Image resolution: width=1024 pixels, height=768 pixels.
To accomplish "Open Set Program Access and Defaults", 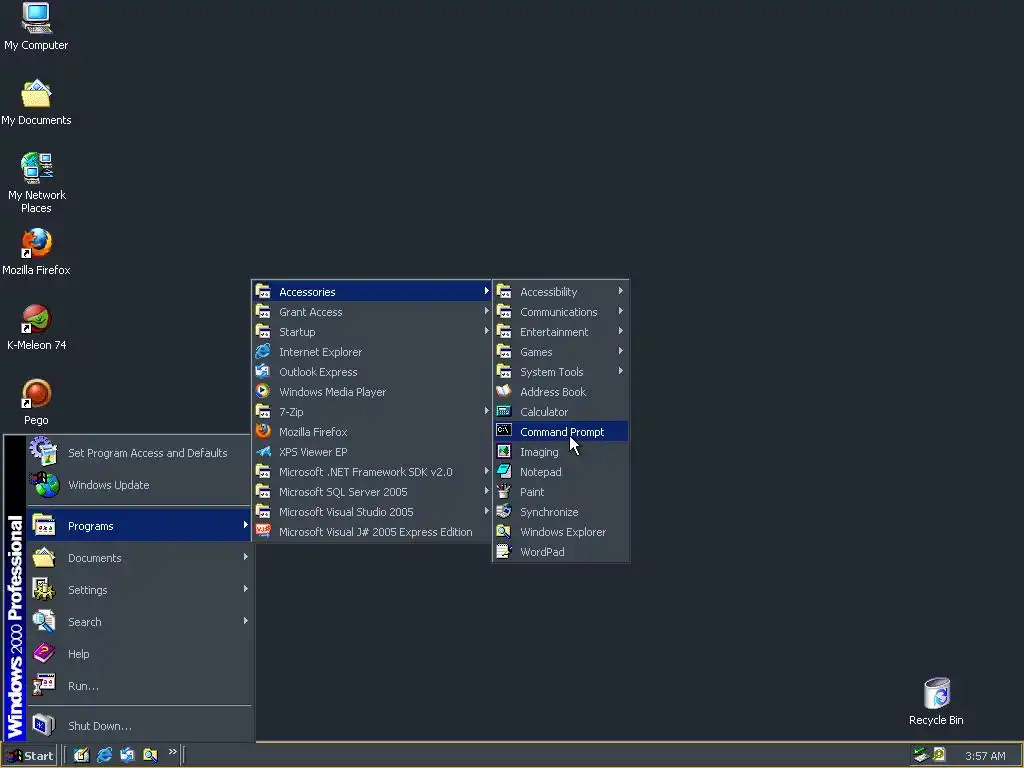I will (139, 453).
